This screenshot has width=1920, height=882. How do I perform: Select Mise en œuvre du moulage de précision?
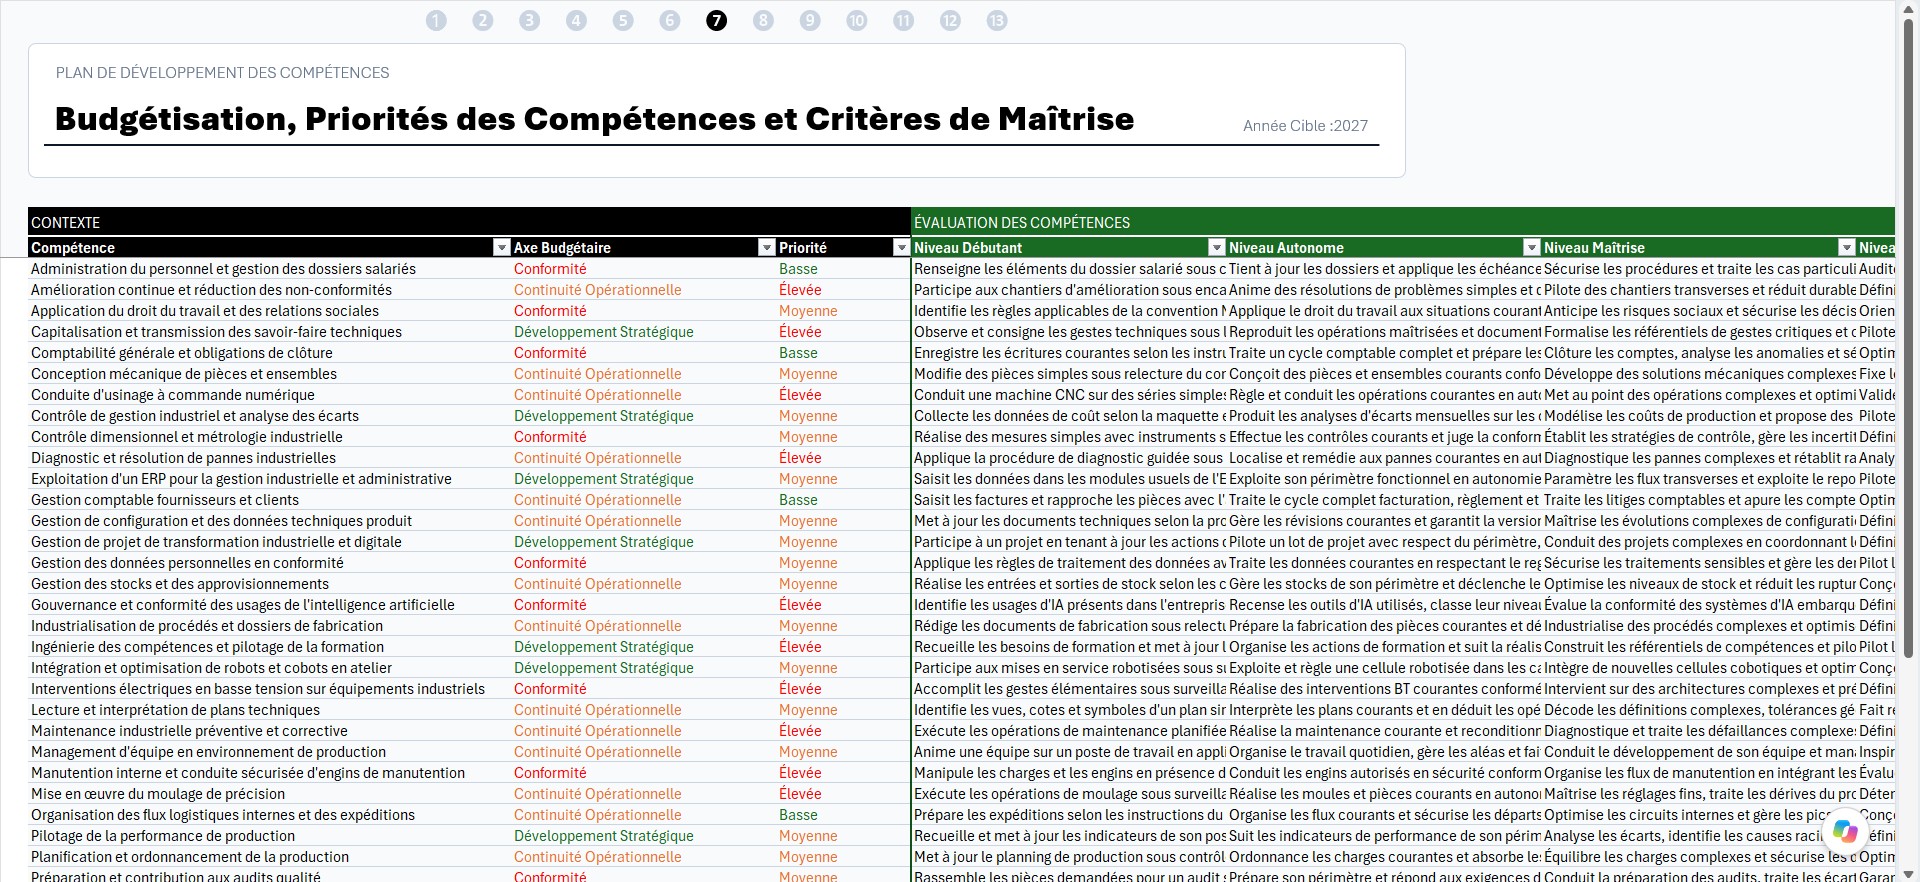(x=269, y=793)
